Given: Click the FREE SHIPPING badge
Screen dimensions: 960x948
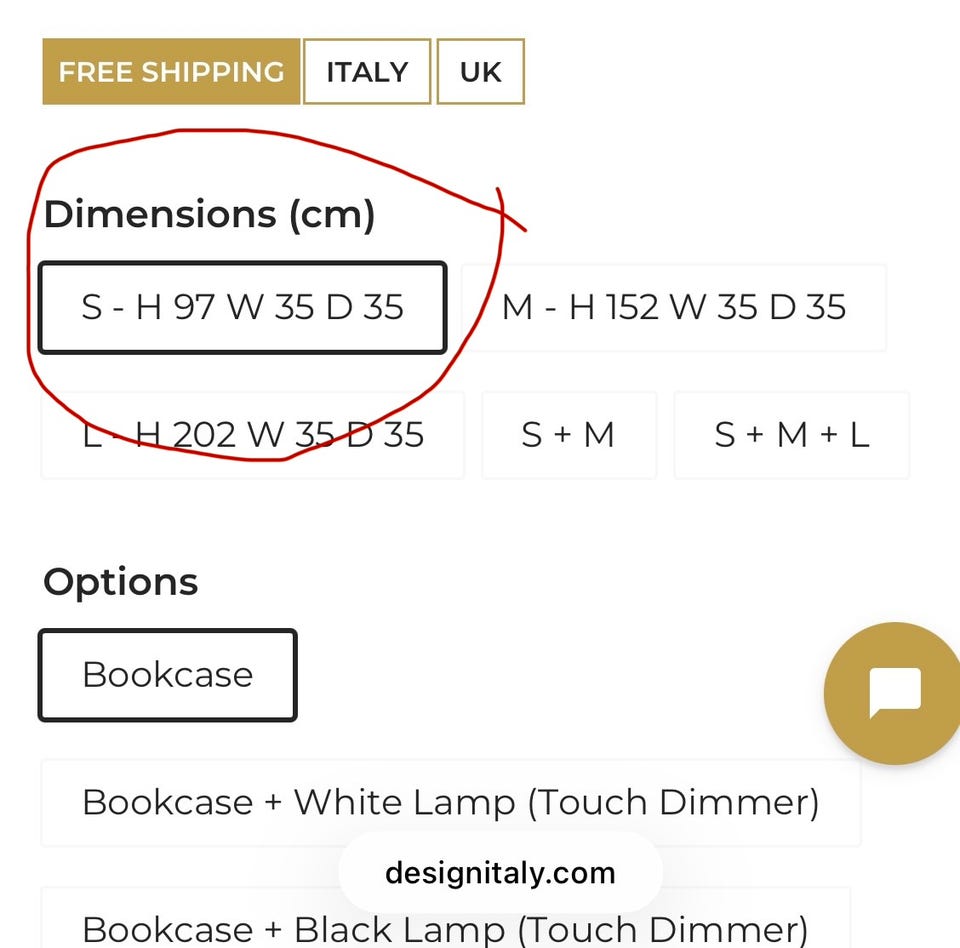Looking at the screenshot, I should coord(171,72).
